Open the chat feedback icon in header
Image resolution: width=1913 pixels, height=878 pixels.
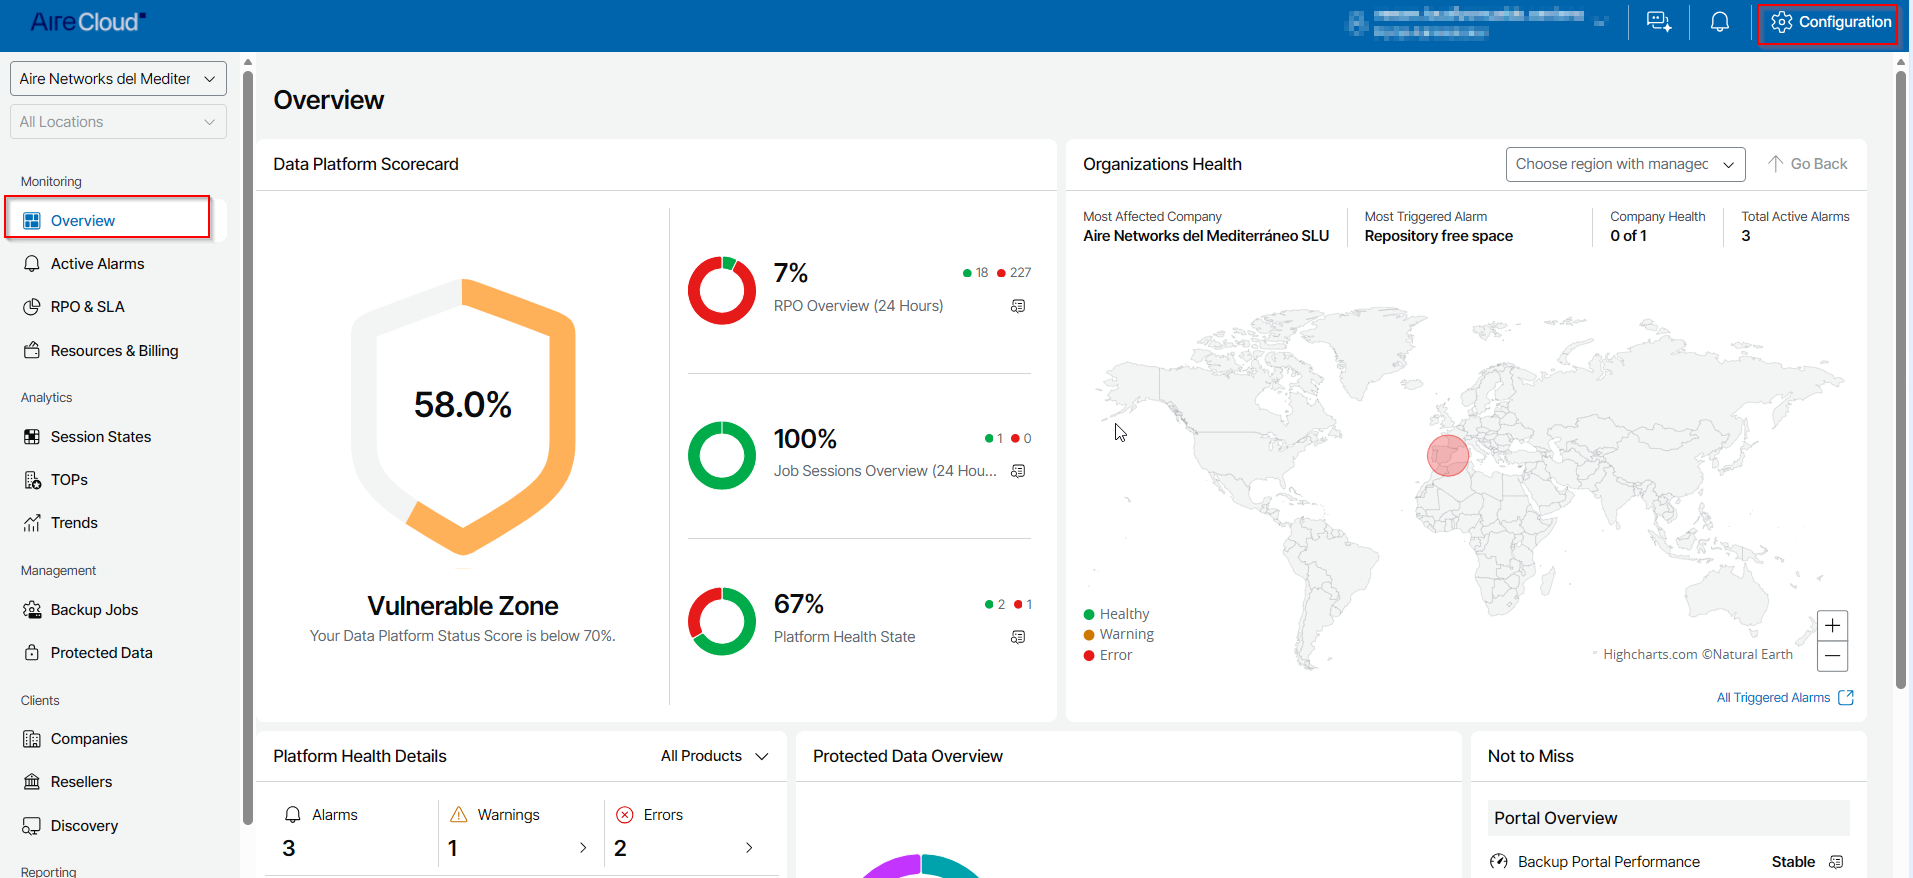(1658, 22)
